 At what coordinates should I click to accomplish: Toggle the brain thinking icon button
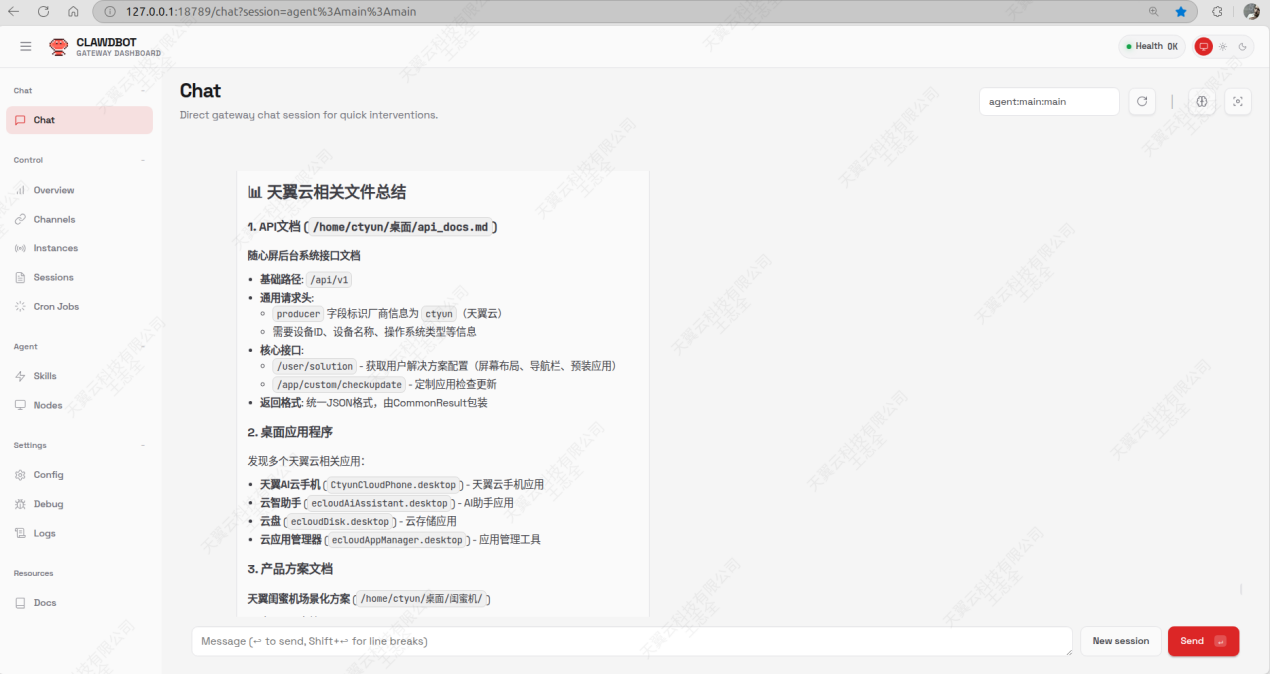[x=1202, y=102]
